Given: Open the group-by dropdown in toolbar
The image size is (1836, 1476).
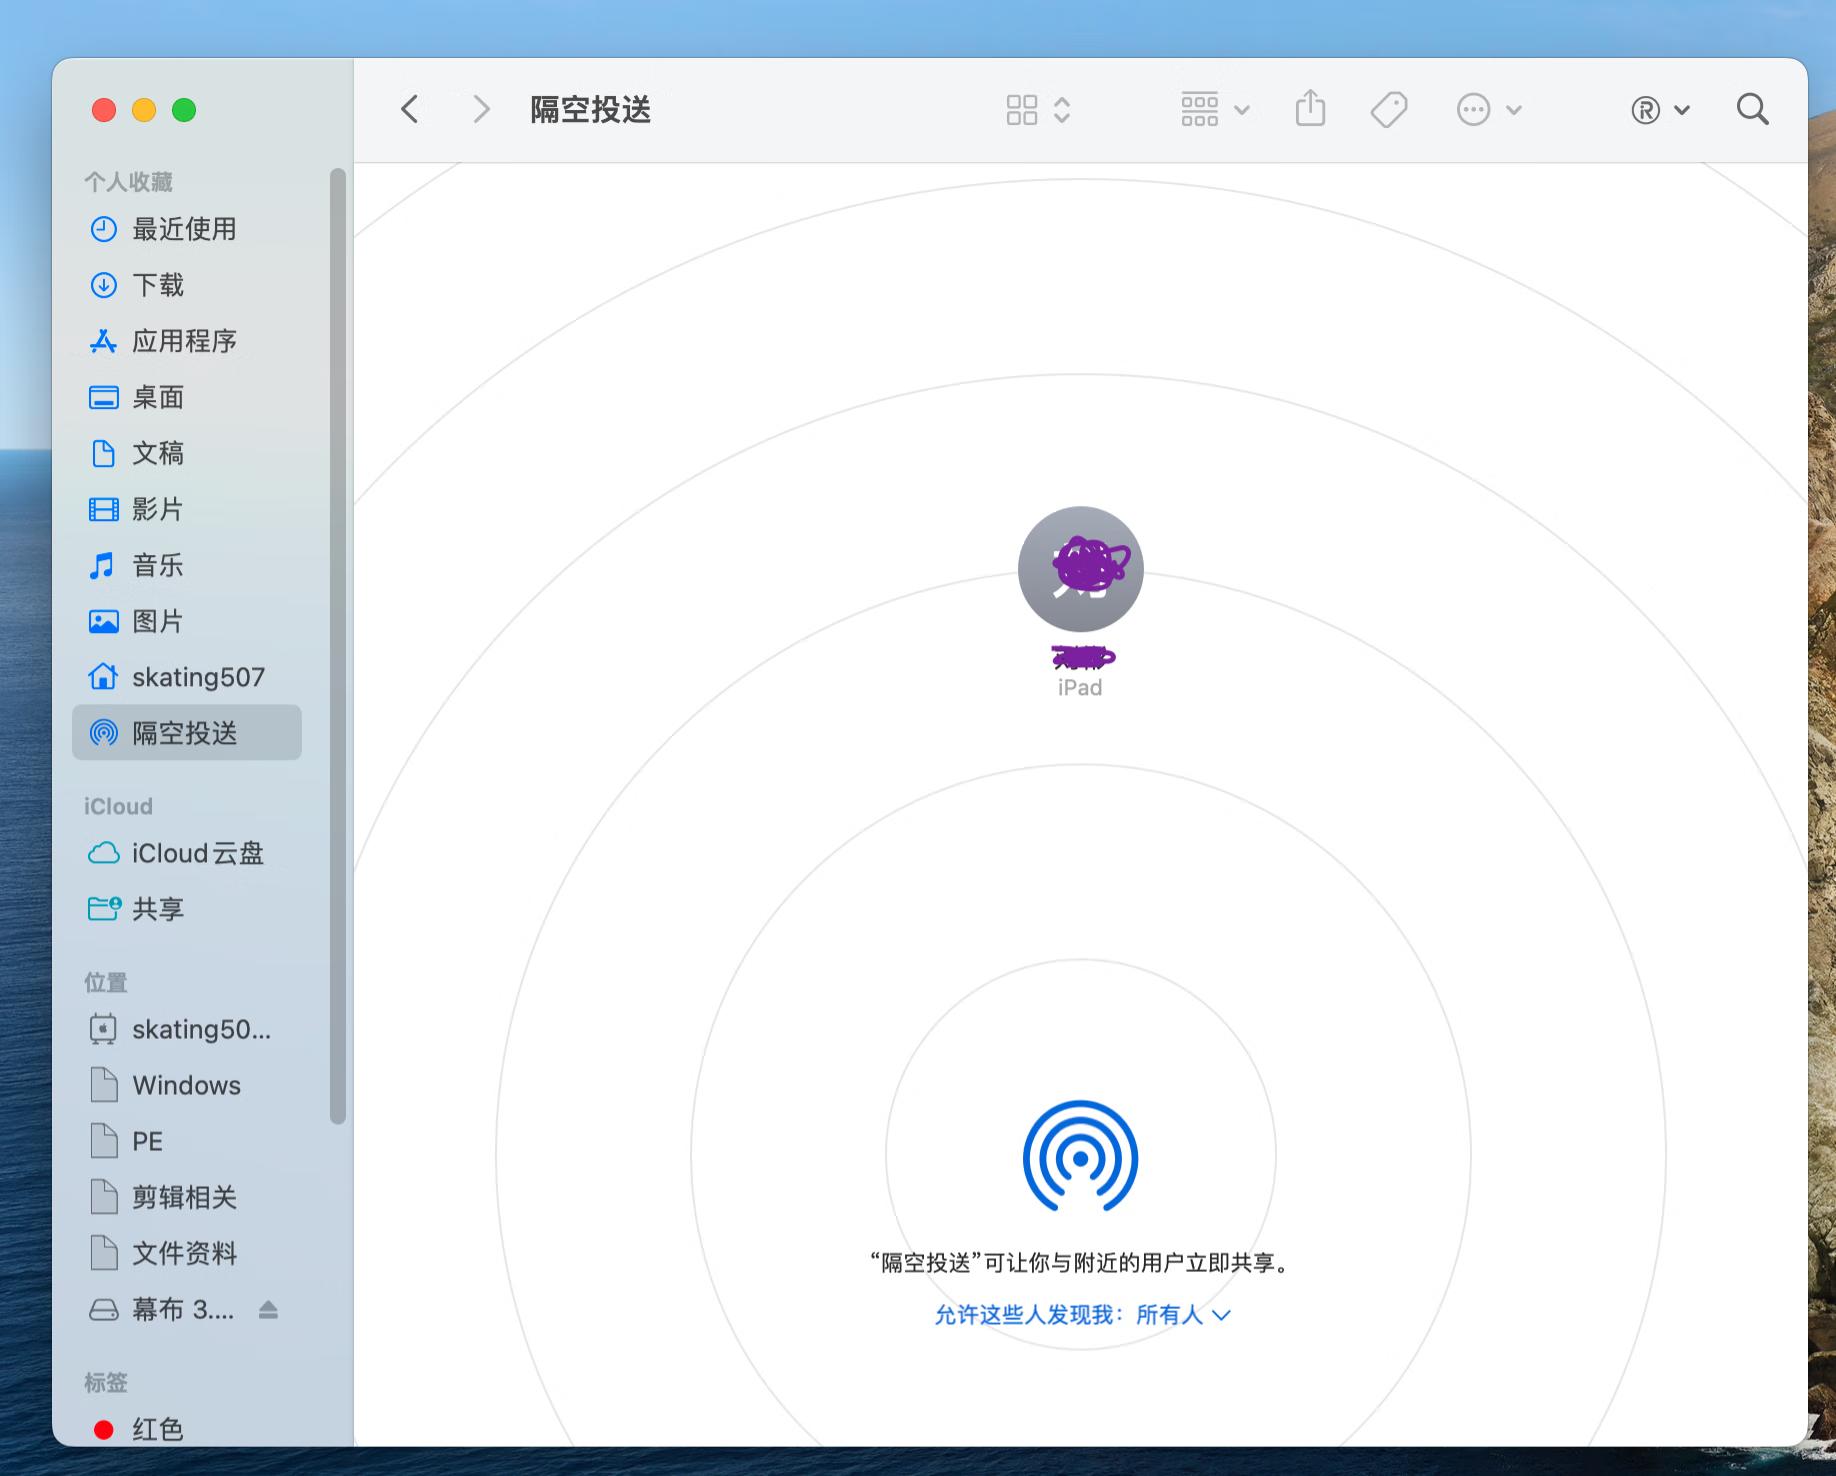Looking at the screenshot, I should click(x=1214, y=109).
